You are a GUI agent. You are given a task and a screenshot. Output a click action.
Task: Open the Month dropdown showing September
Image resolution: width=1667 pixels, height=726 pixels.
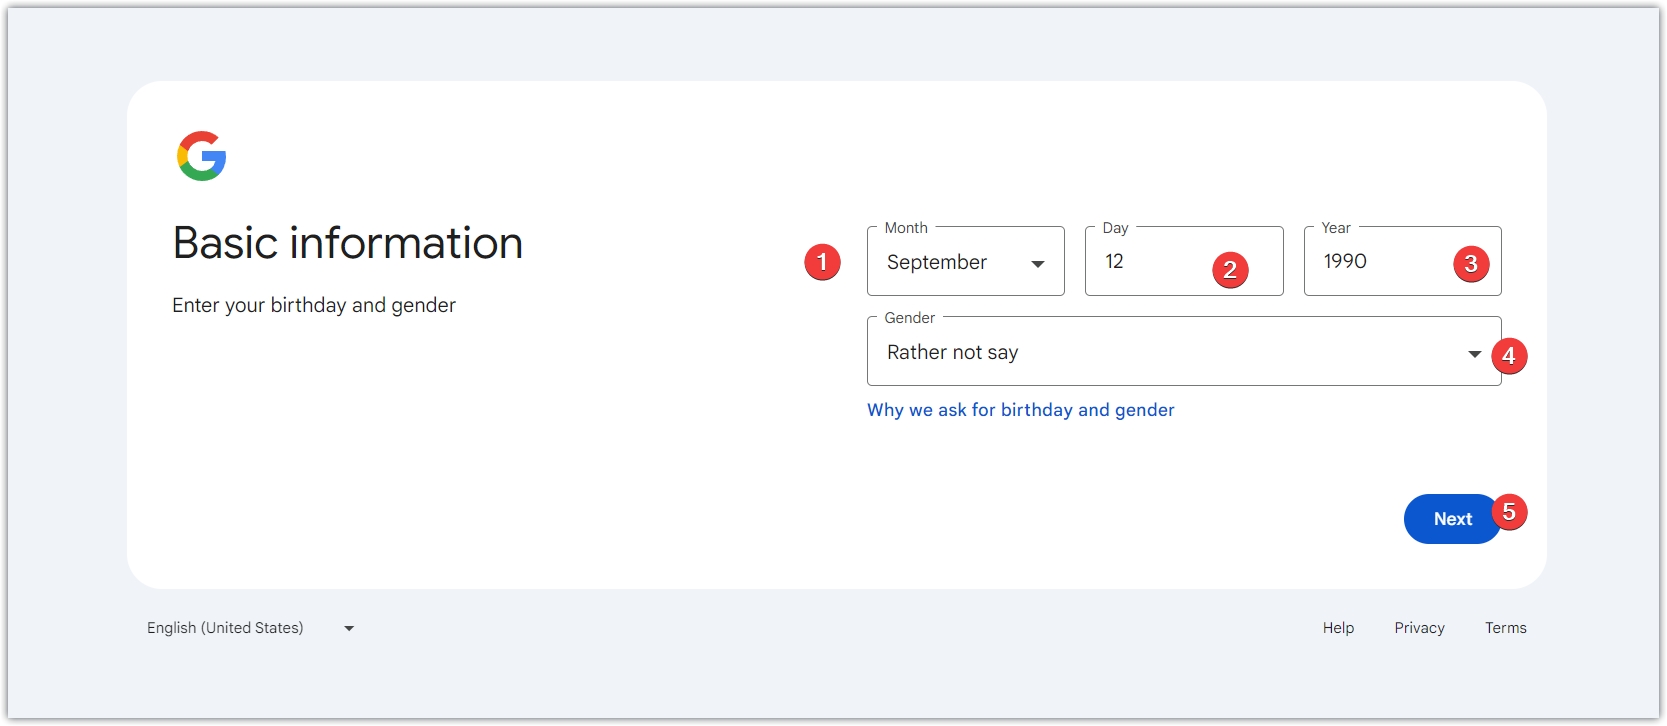pos(950,262)
